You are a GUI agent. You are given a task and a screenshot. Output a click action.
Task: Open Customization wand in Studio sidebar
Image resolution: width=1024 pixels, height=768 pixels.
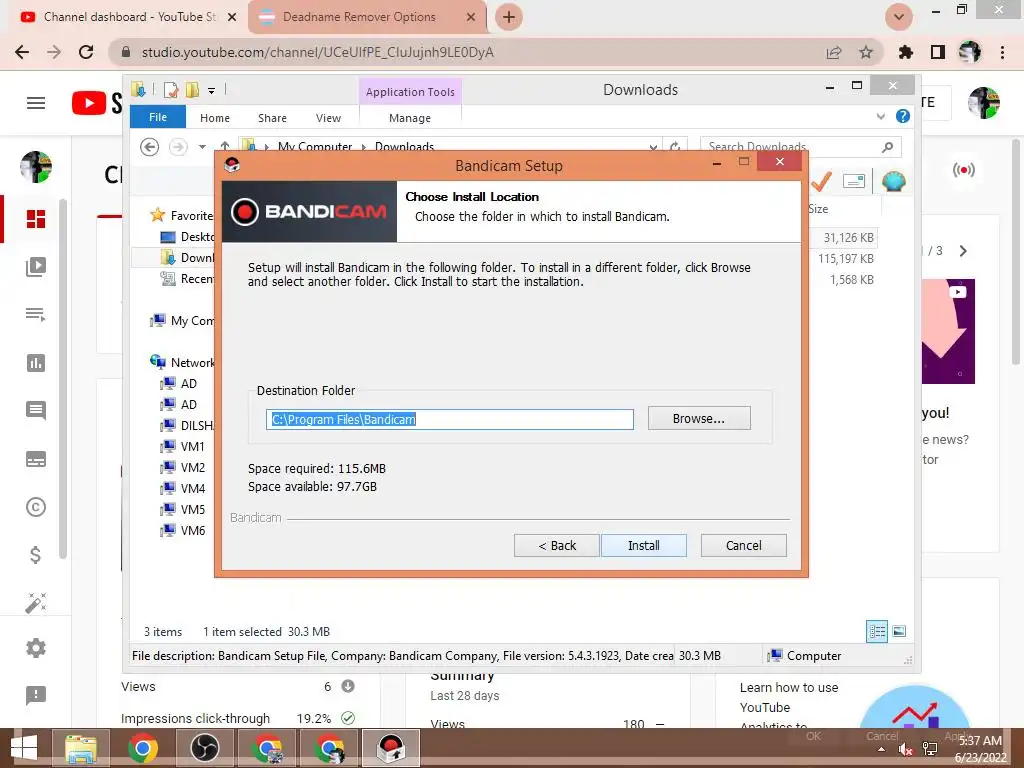click(36, 603)
